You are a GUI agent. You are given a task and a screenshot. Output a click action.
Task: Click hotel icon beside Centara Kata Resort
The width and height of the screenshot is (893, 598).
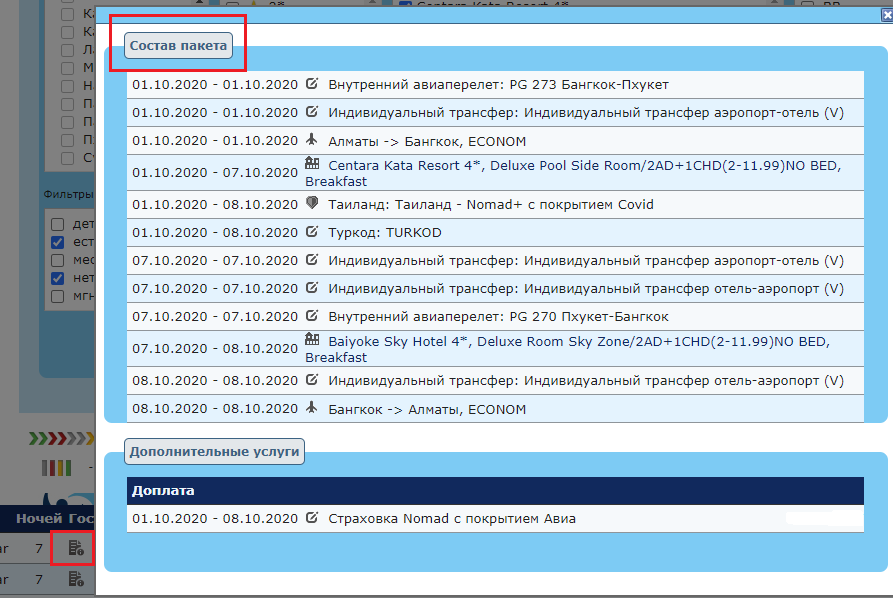312,163
